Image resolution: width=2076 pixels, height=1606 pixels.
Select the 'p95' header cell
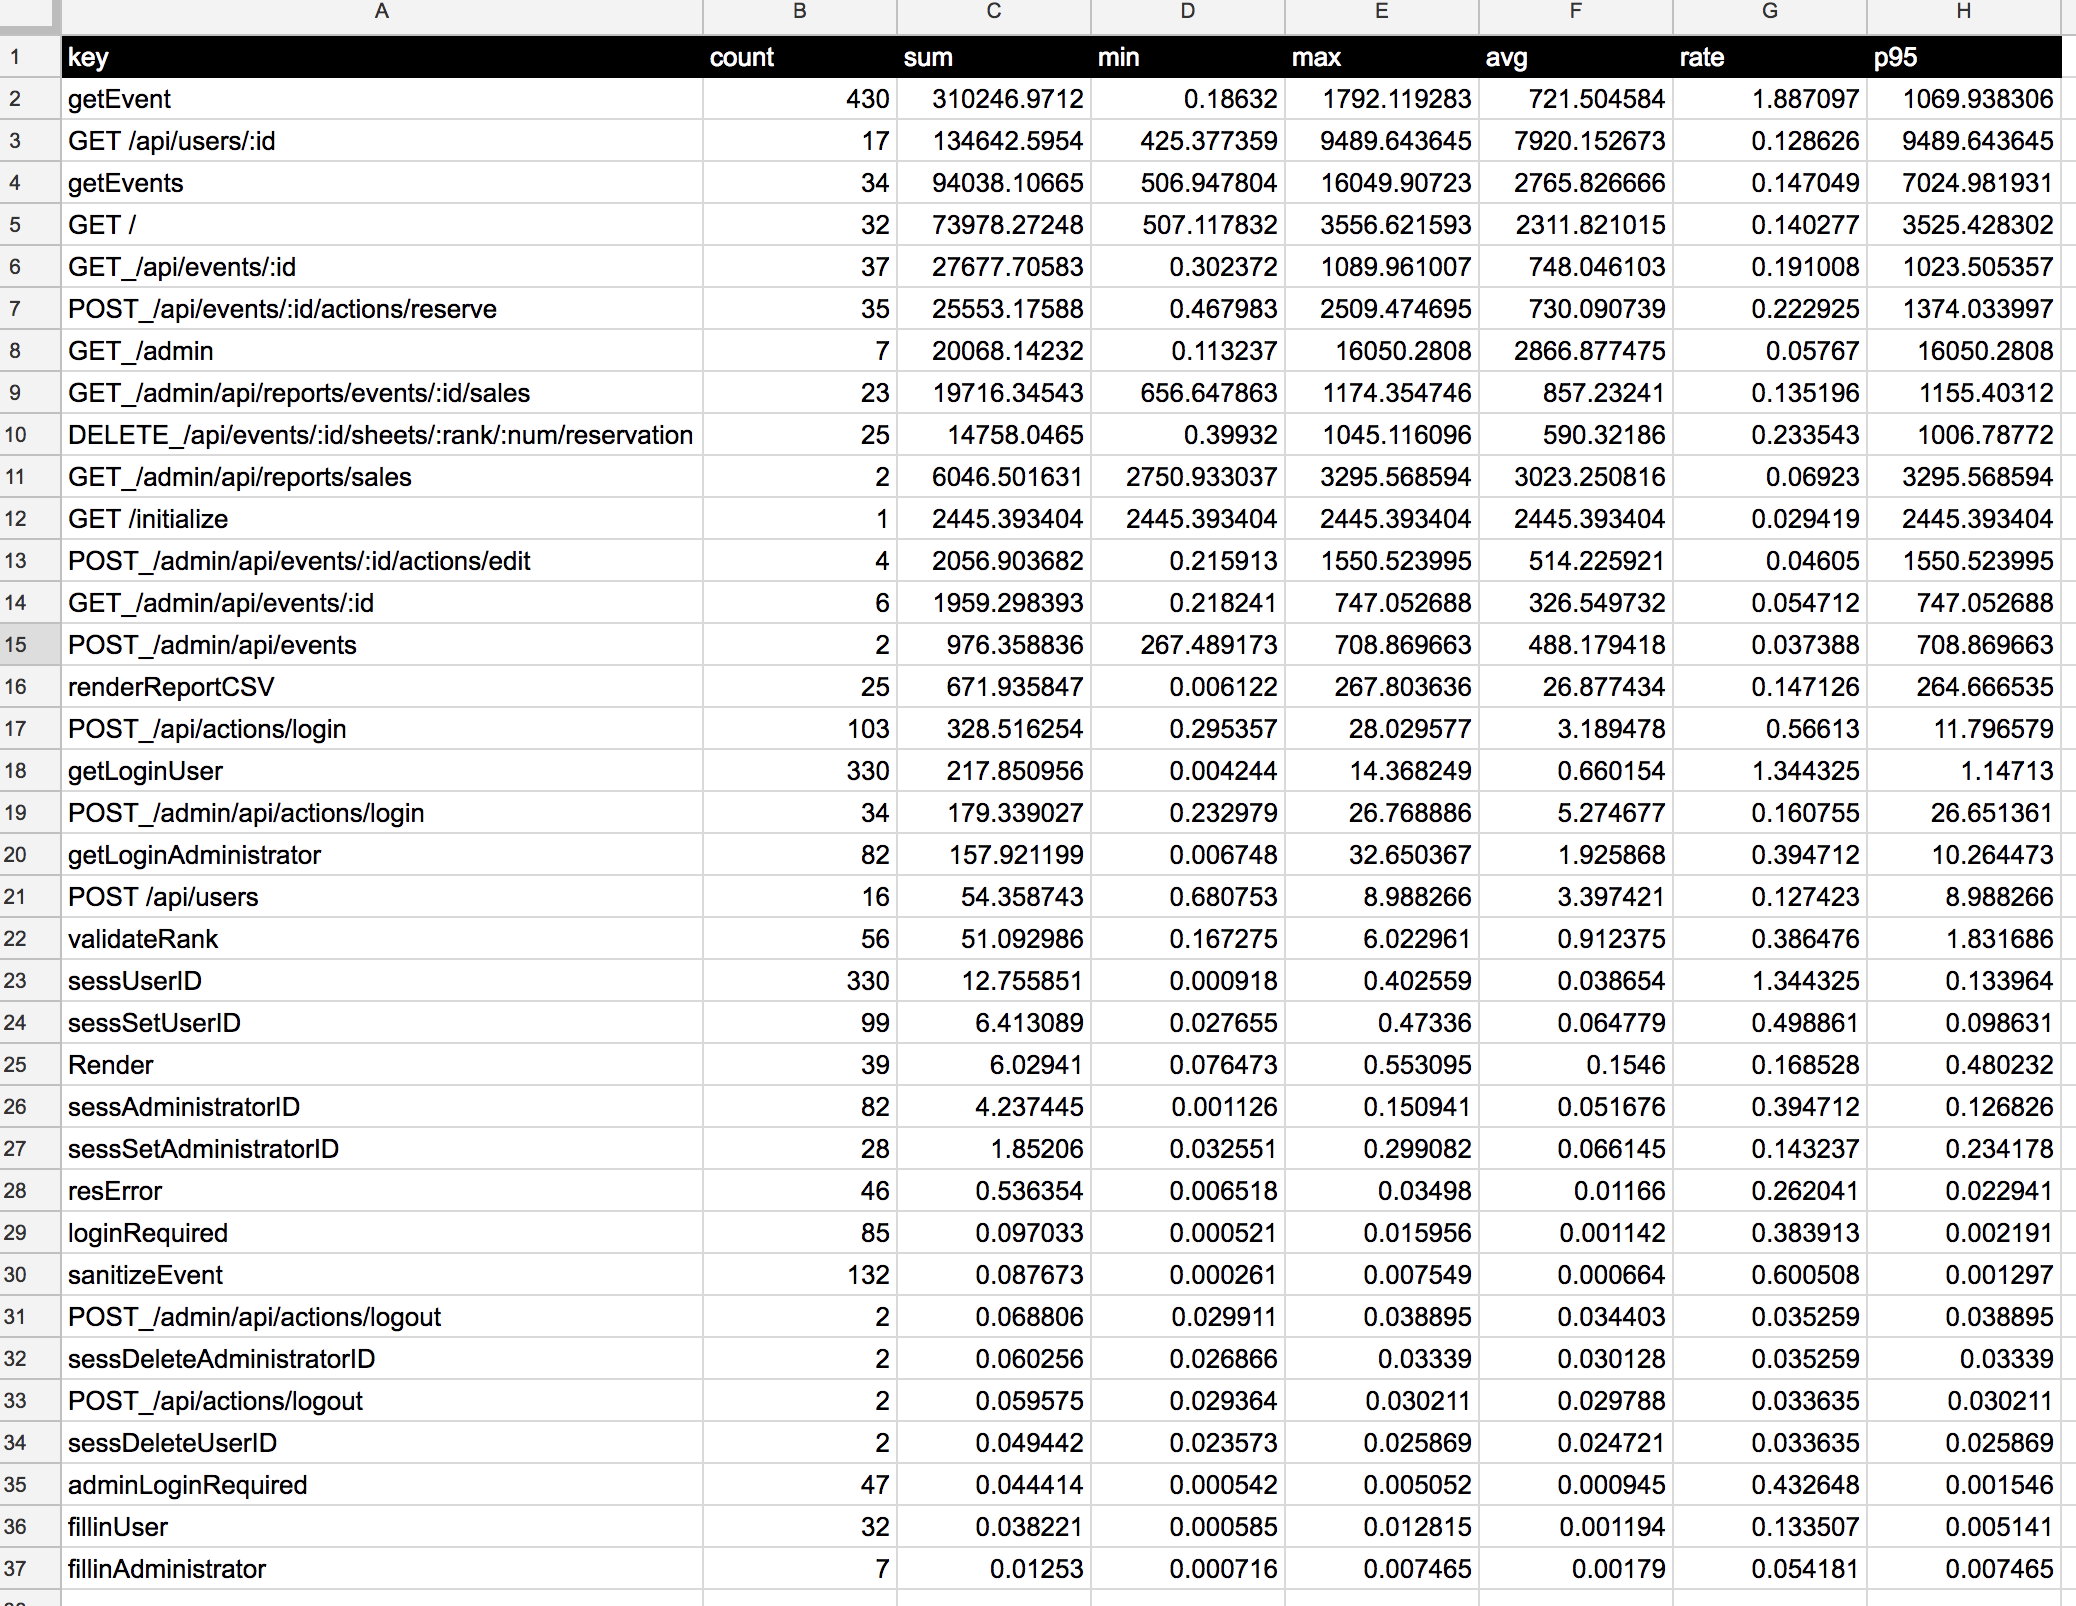[x=1963, y=57]
